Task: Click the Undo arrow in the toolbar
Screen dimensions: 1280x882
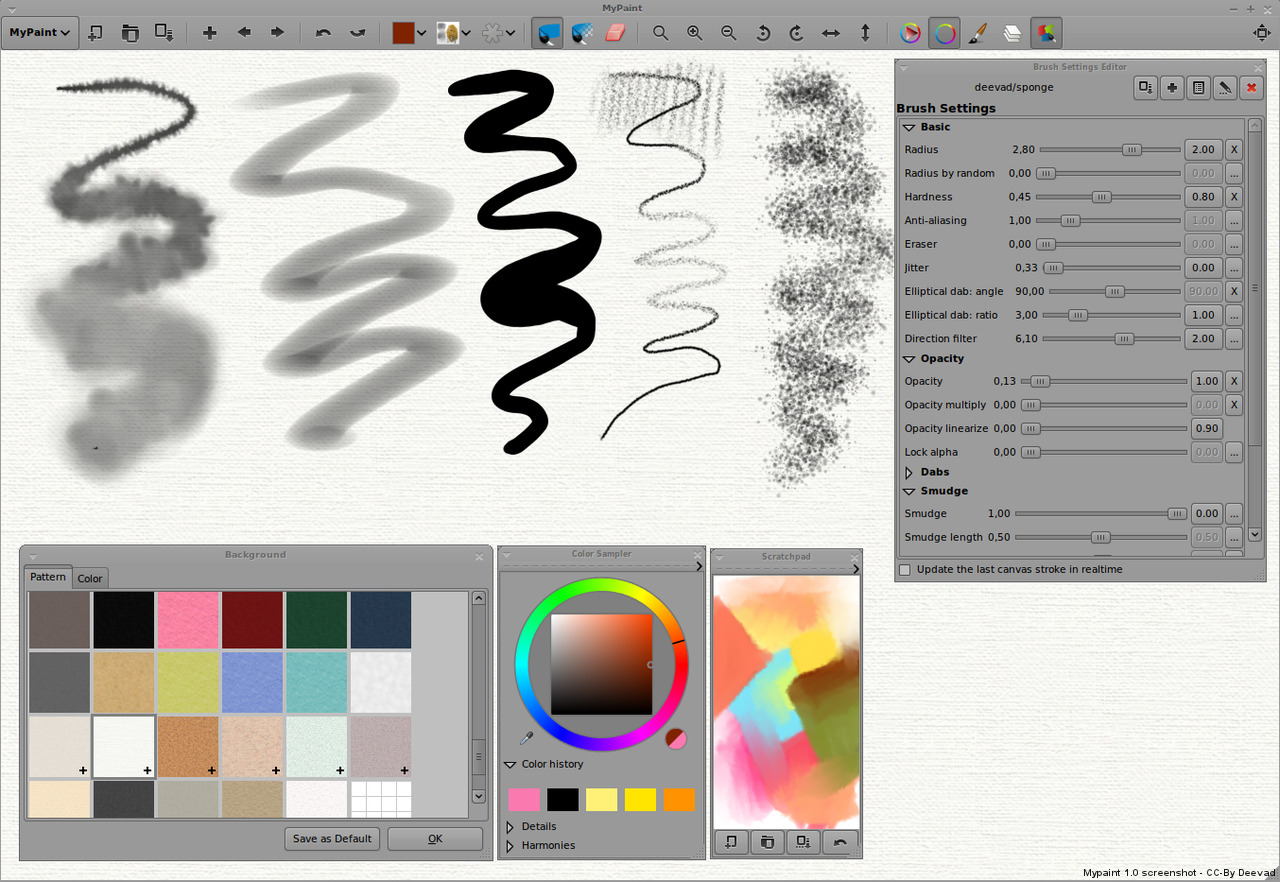Action: [323, 33]
